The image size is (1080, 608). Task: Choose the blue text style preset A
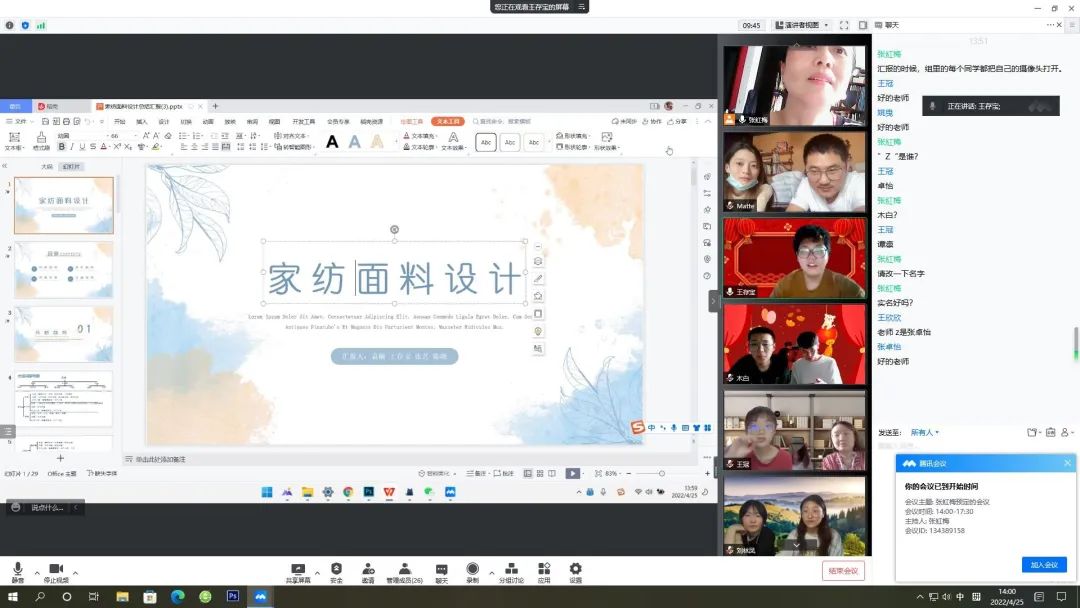point(355,142)
